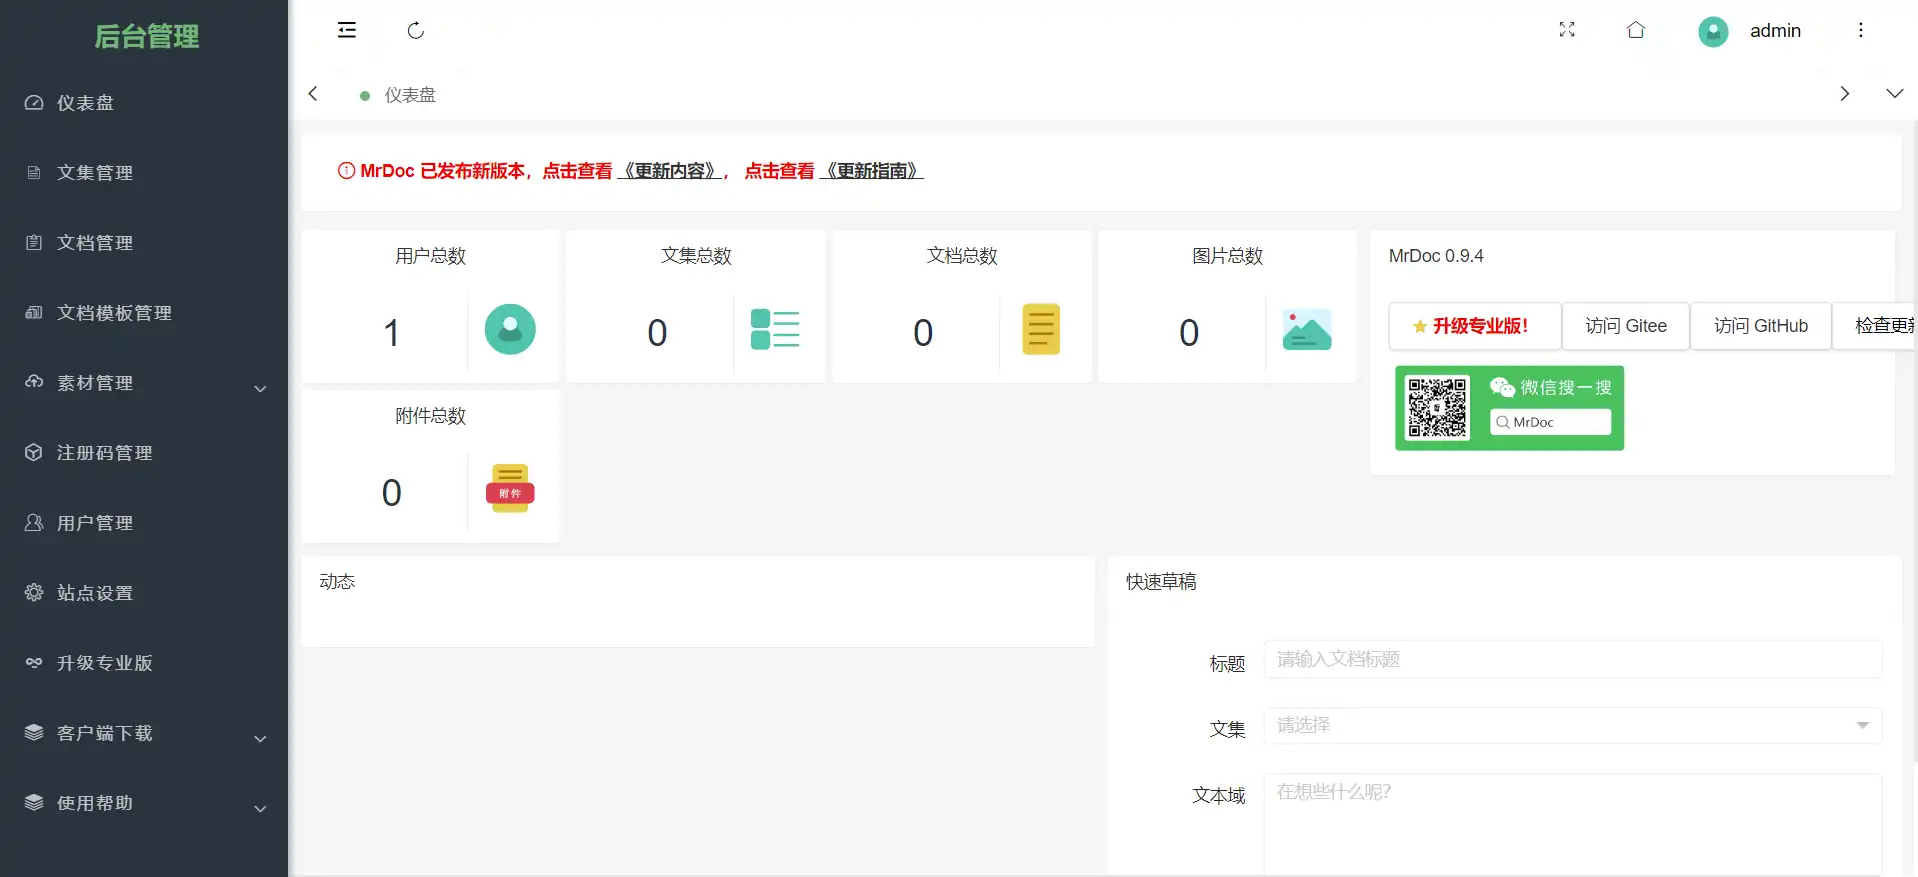Open the 文集 select dropdown
Viewport: 1918px width, 877px height.
click(1572, 726)
